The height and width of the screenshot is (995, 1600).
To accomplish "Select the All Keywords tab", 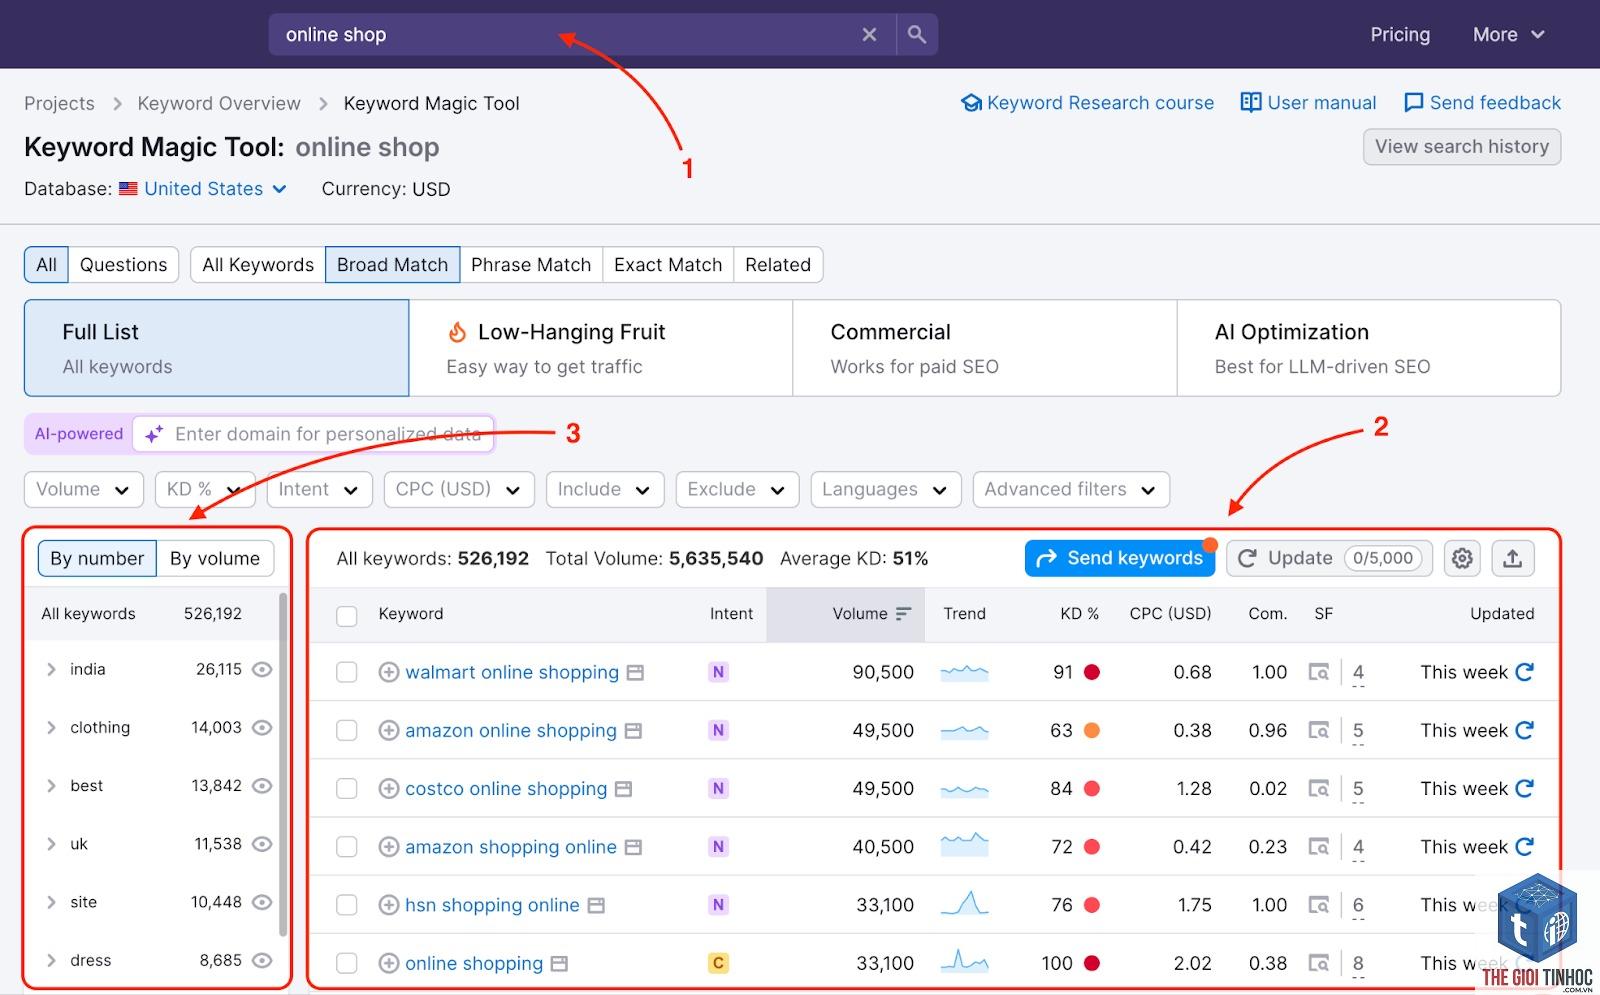I will 258,265.
